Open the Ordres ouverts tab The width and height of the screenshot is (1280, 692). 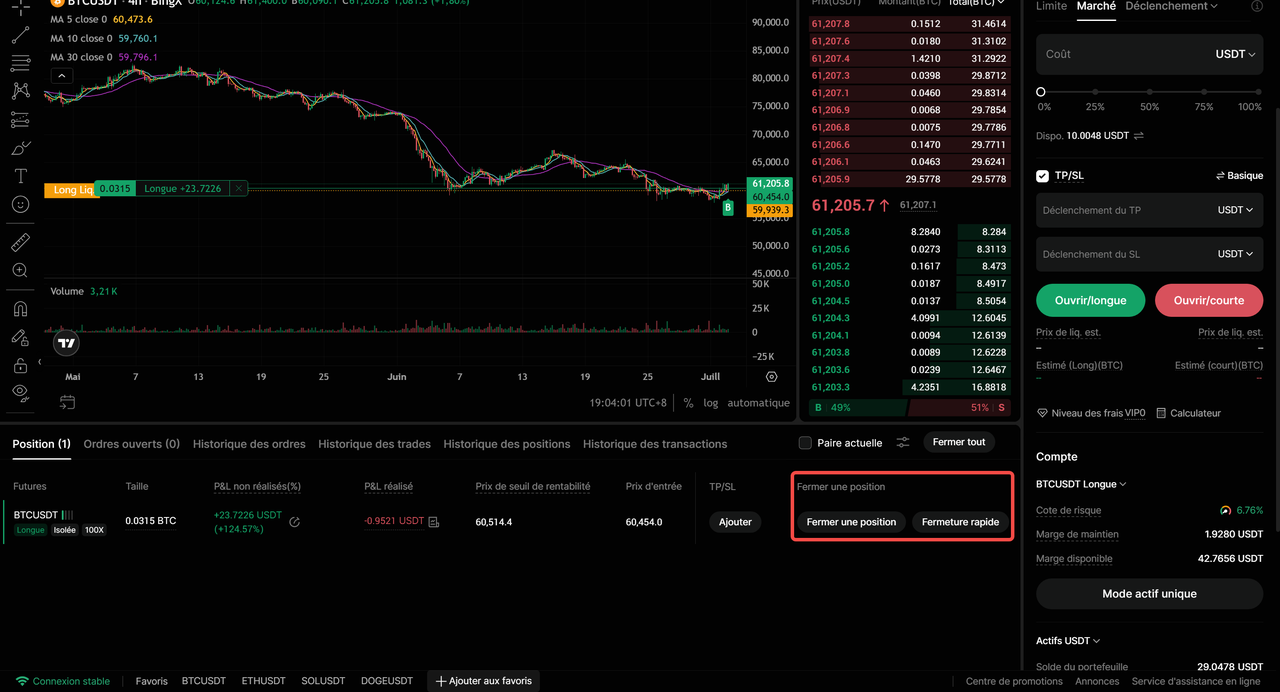tap(132, 444)
